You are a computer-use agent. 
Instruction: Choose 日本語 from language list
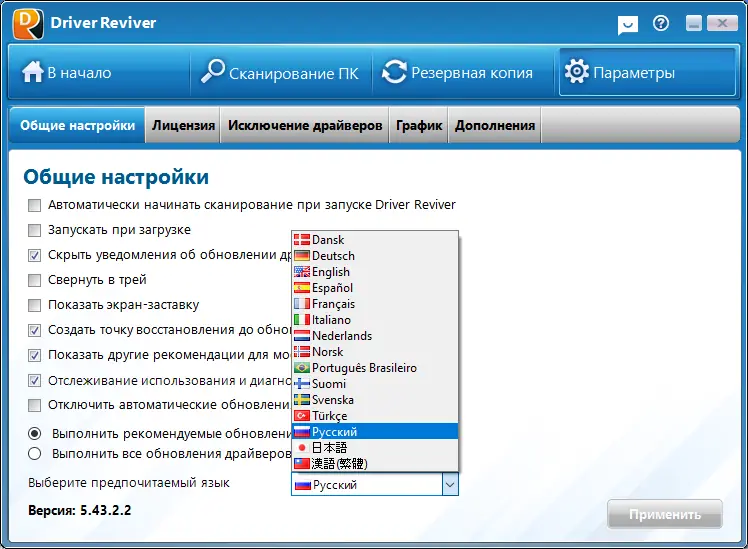[375, 447]
